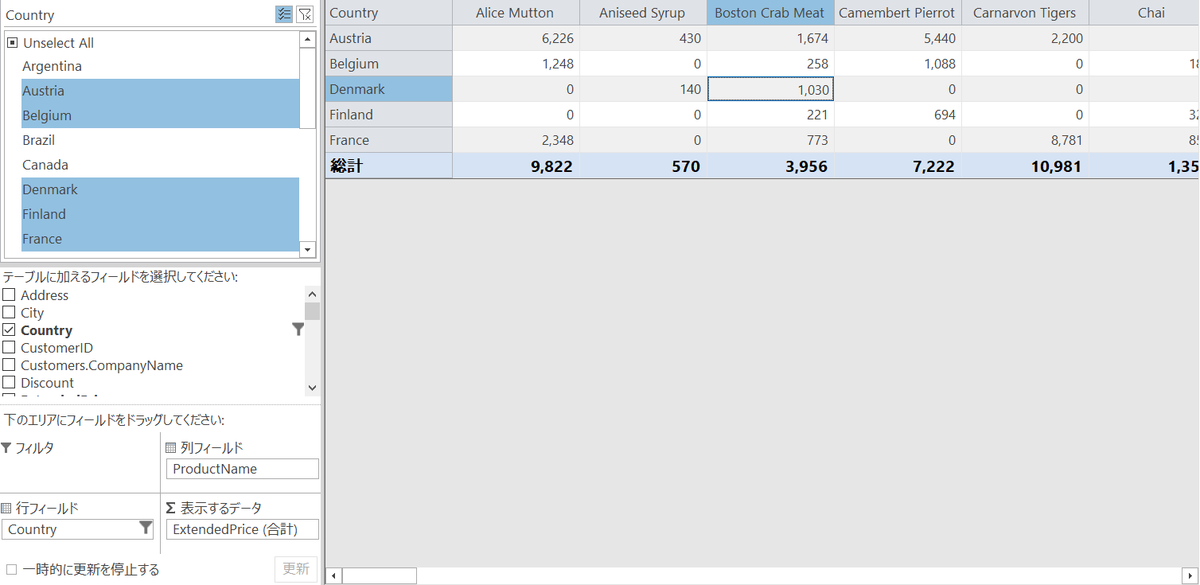This screenshot has height=585, width=1200.
Task: Click the column fields grid icon
Action: pos(171,448)
